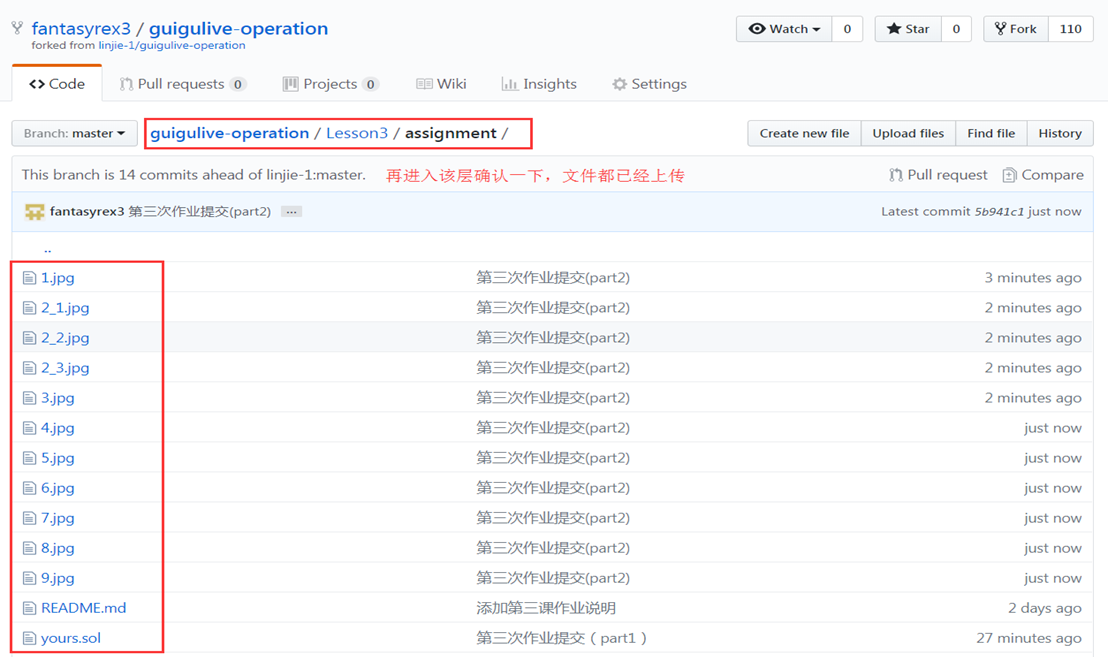Open commit History

coord(1060,133)
